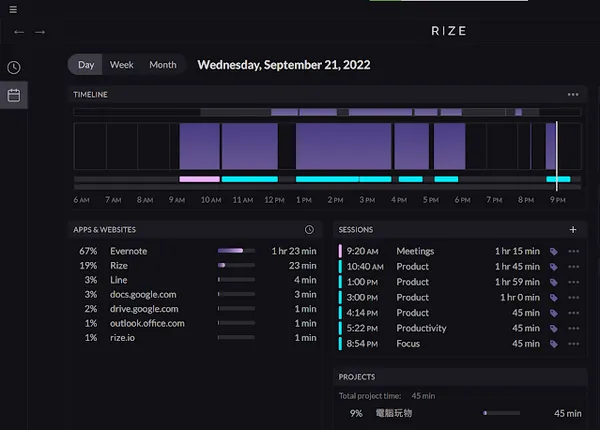Select the docs.google.com row
The width and height of the screenshot is (600, 430).
197,294
